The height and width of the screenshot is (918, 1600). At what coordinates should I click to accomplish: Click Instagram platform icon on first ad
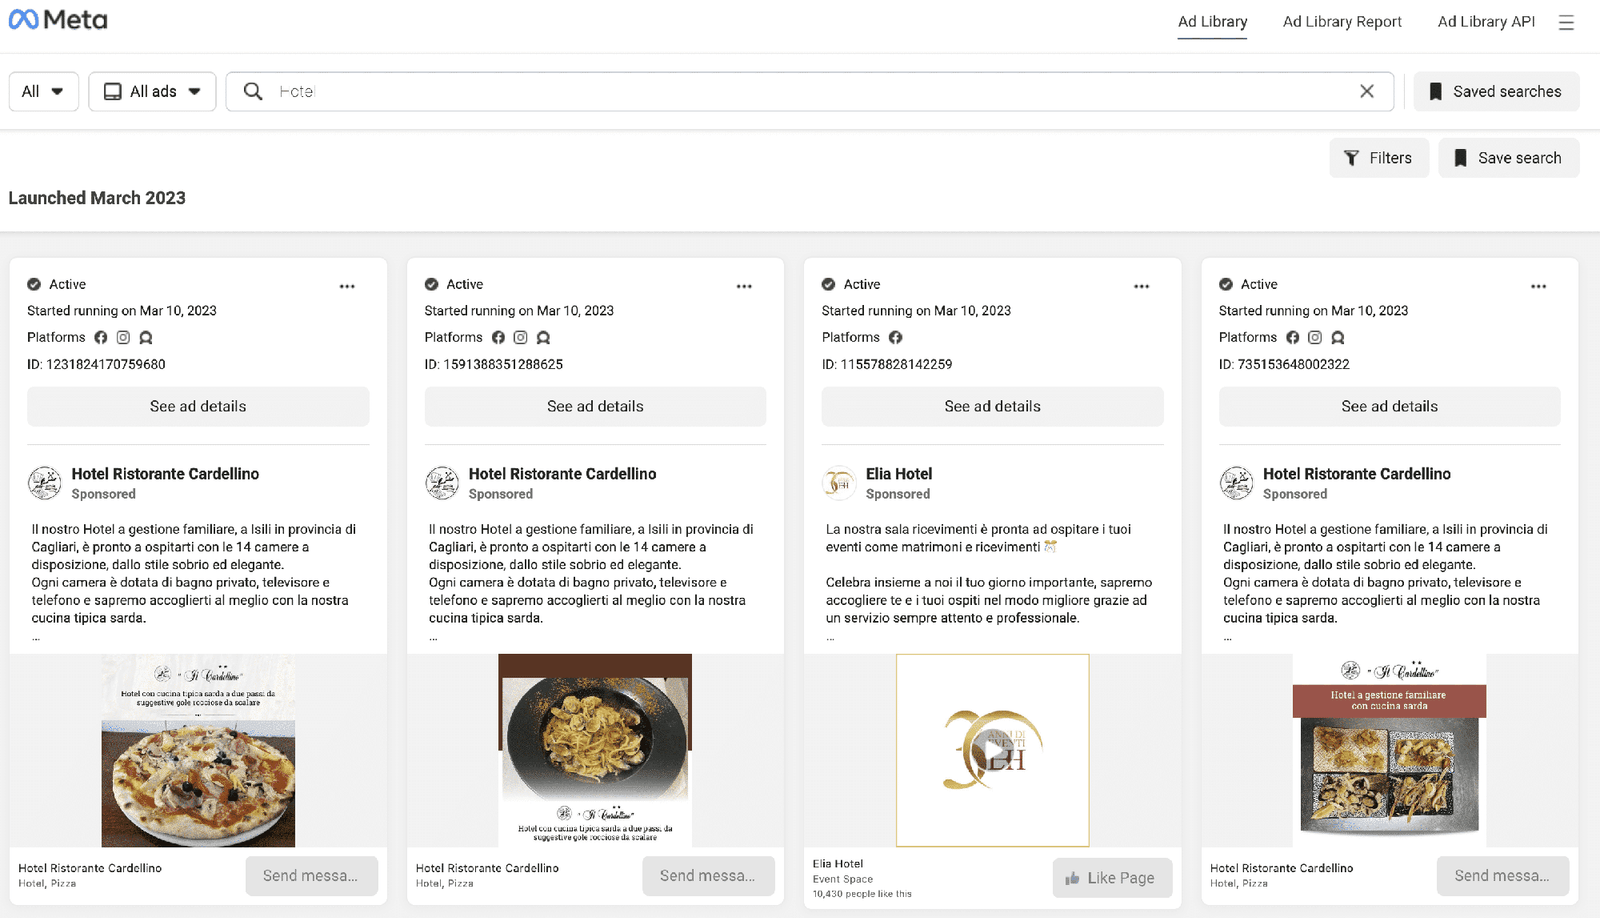coord(123,338)
